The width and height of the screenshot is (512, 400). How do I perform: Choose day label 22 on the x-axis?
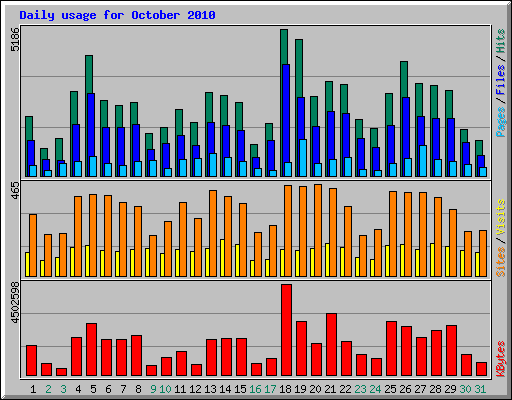[345, 389]
